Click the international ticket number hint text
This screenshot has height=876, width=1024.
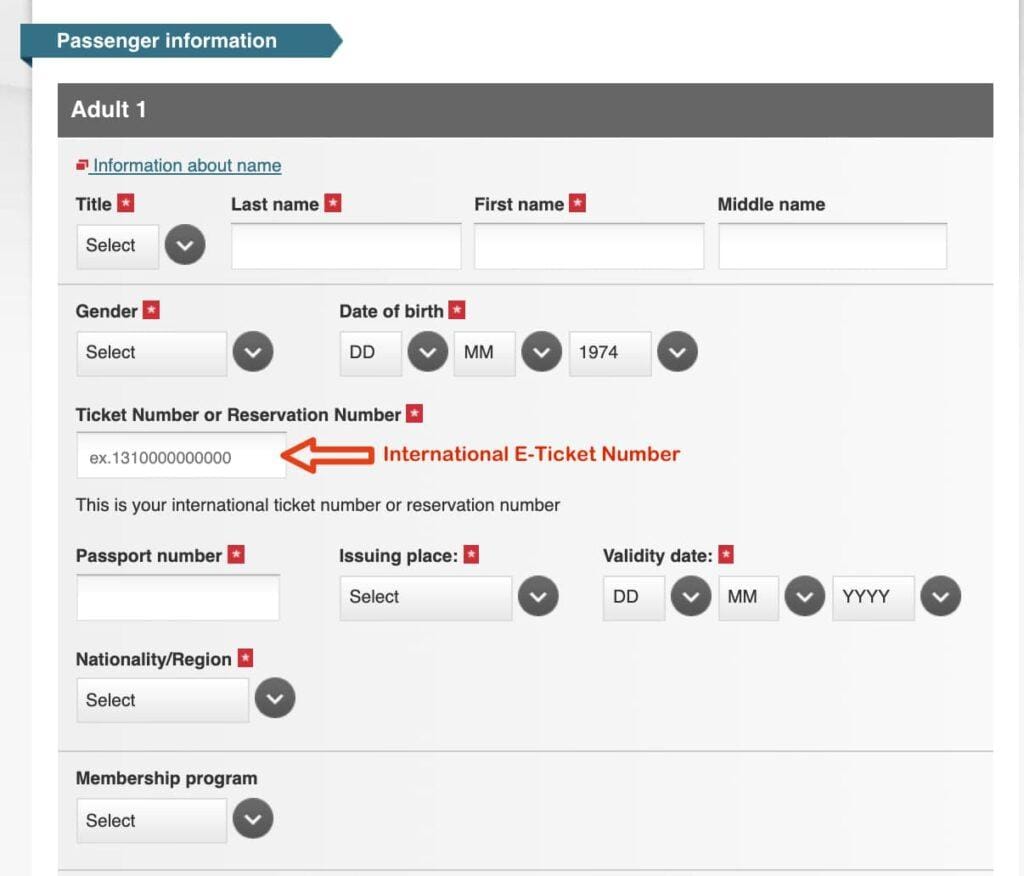click(317, 505)
